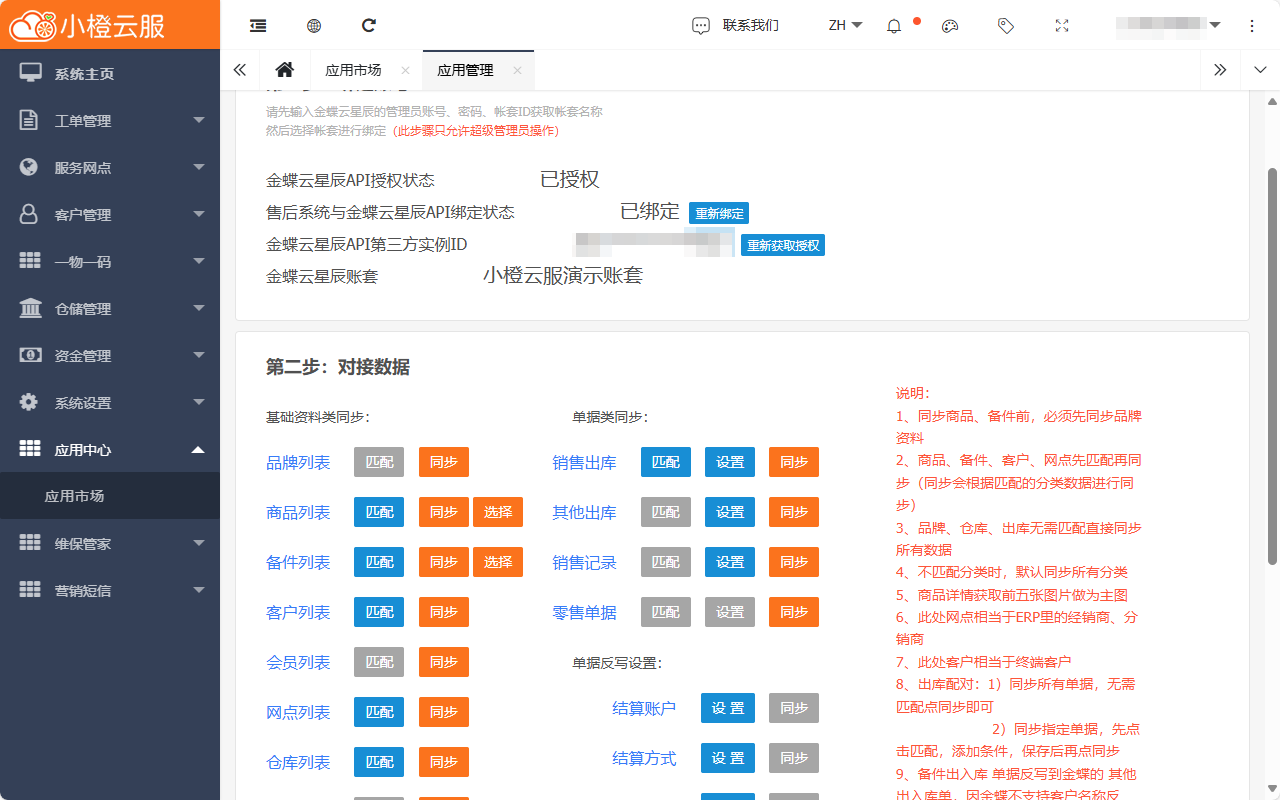This screenshot has height=800, width=1280.
Task: Enter fullscreen mode icon
Action: point(1062,26)
